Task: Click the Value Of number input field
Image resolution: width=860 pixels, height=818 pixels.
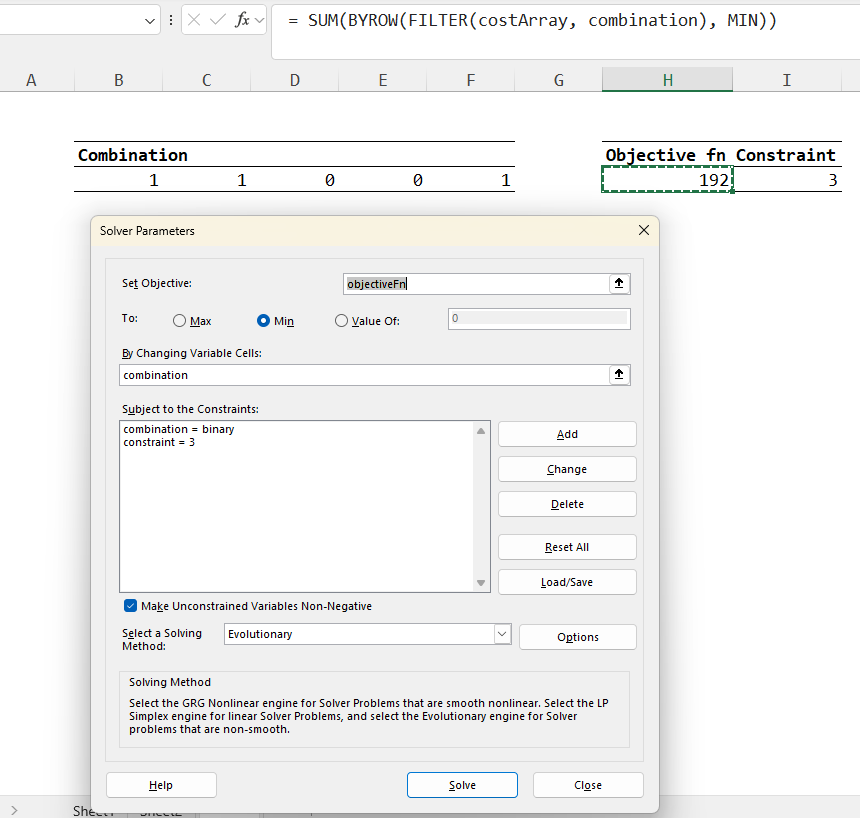Action: 539,319
